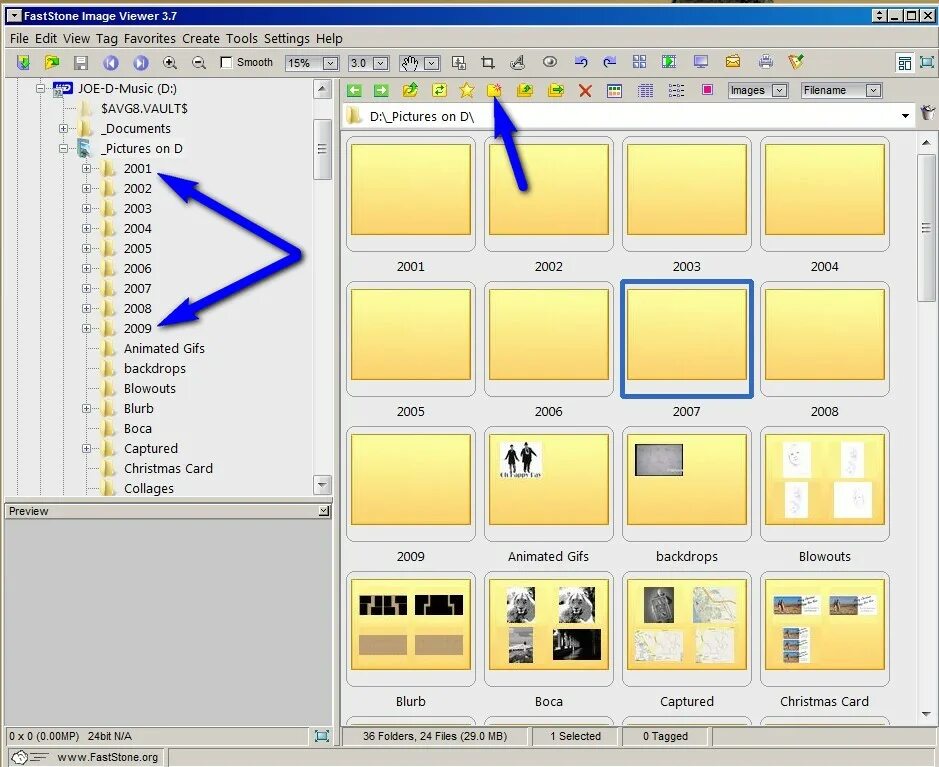Image resolution: width=939 pixels, height=767 pixels.
Task: Open the Tag menu
Action: [107, 38]
